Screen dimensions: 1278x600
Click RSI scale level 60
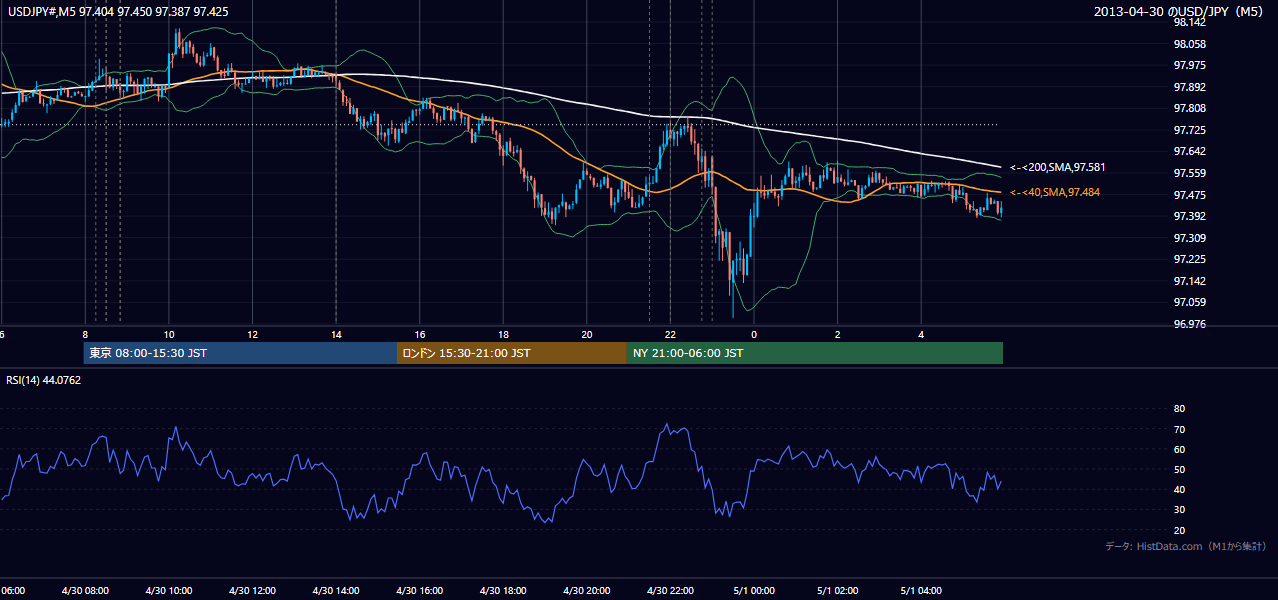point(1179,449)
